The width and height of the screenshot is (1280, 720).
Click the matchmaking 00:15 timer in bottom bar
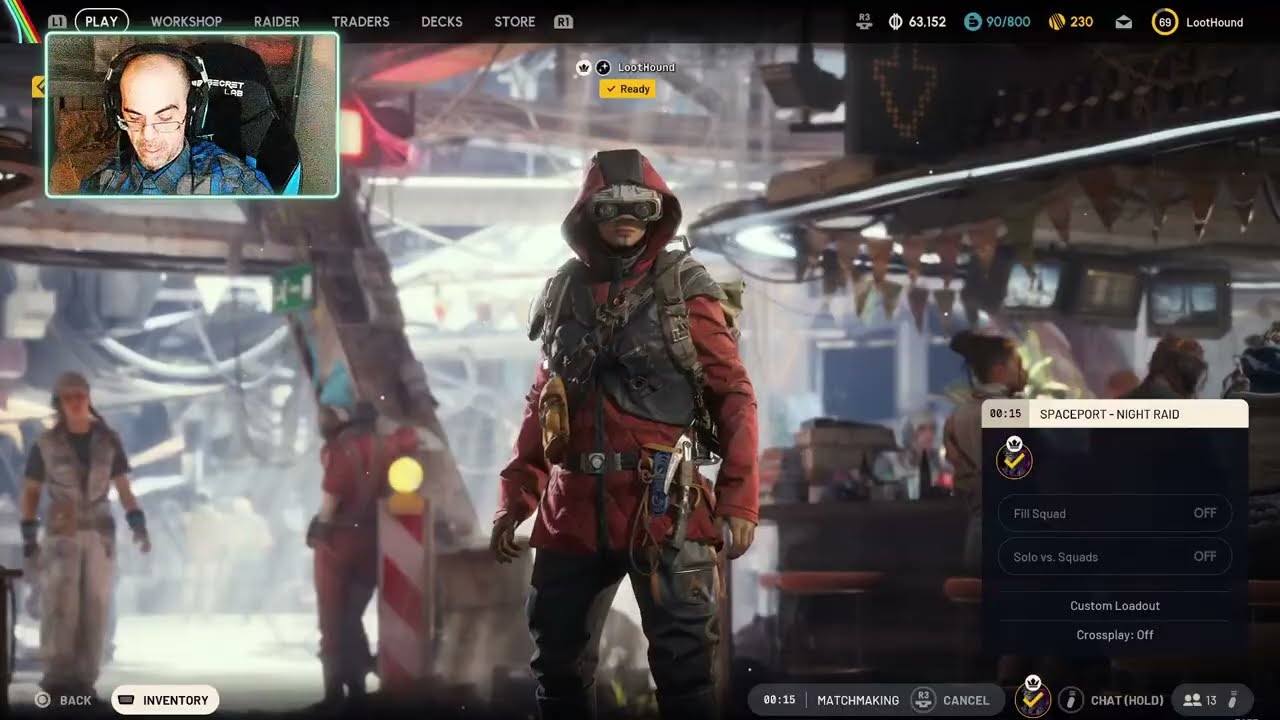(779, 700)
